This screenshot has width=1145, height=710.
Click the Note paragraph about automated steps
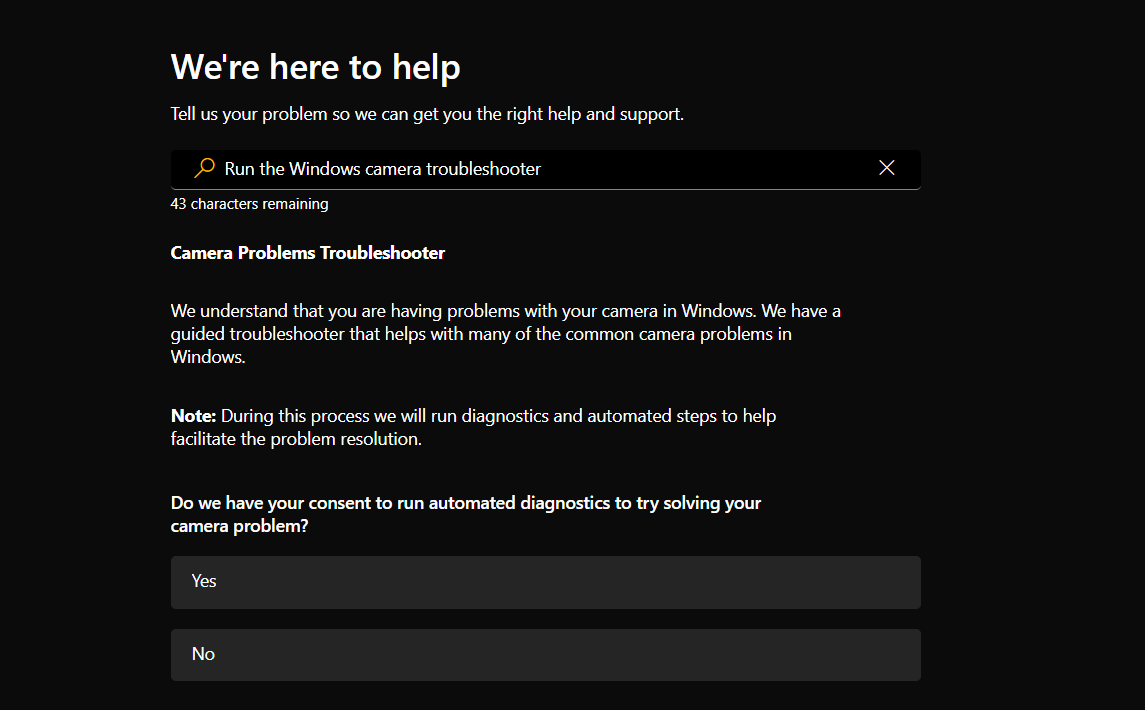[473, 426]
